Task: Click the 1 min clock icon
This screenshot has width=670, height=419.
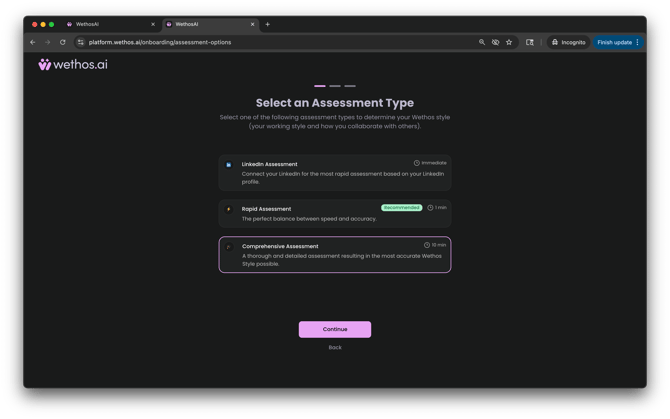Action: tap(430, 208)
